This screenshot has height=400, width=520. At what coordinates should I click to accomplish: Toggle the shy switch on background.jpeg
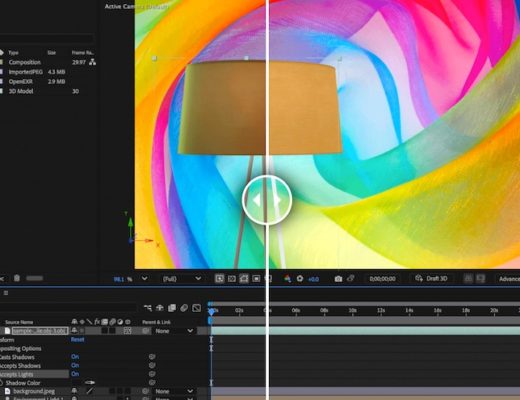[x=74, y=391]
